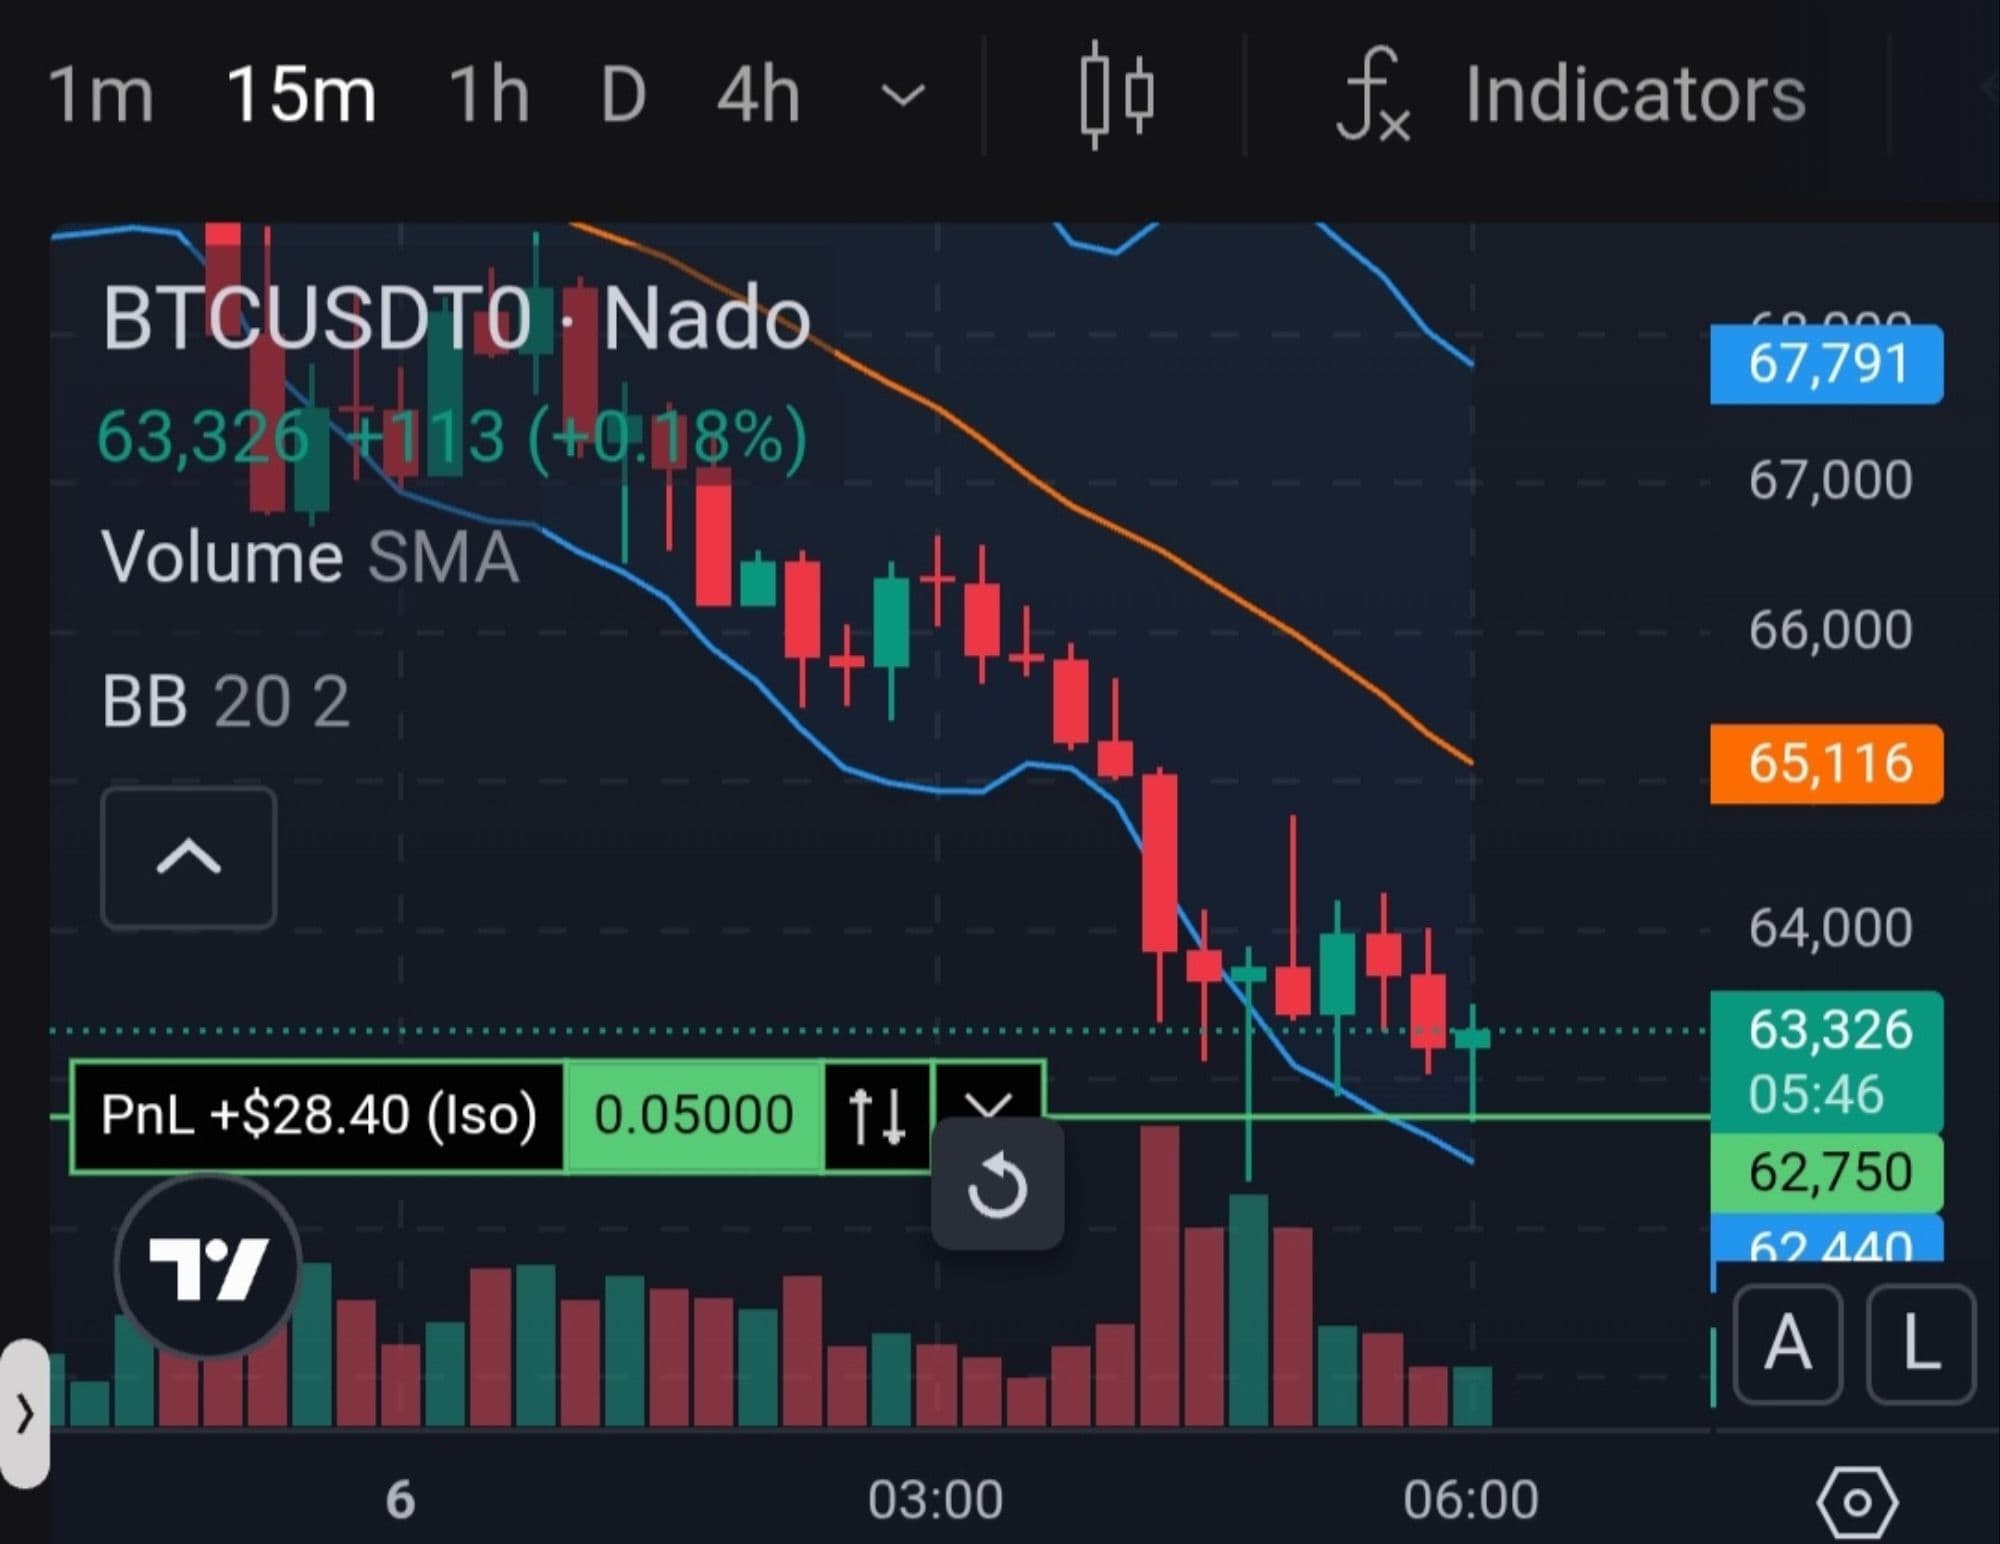Viewport: 2000px width, 1544px height.
Task: Toggle auto scale A button
Action: pyautogui.click(x=1787, y=1343)
